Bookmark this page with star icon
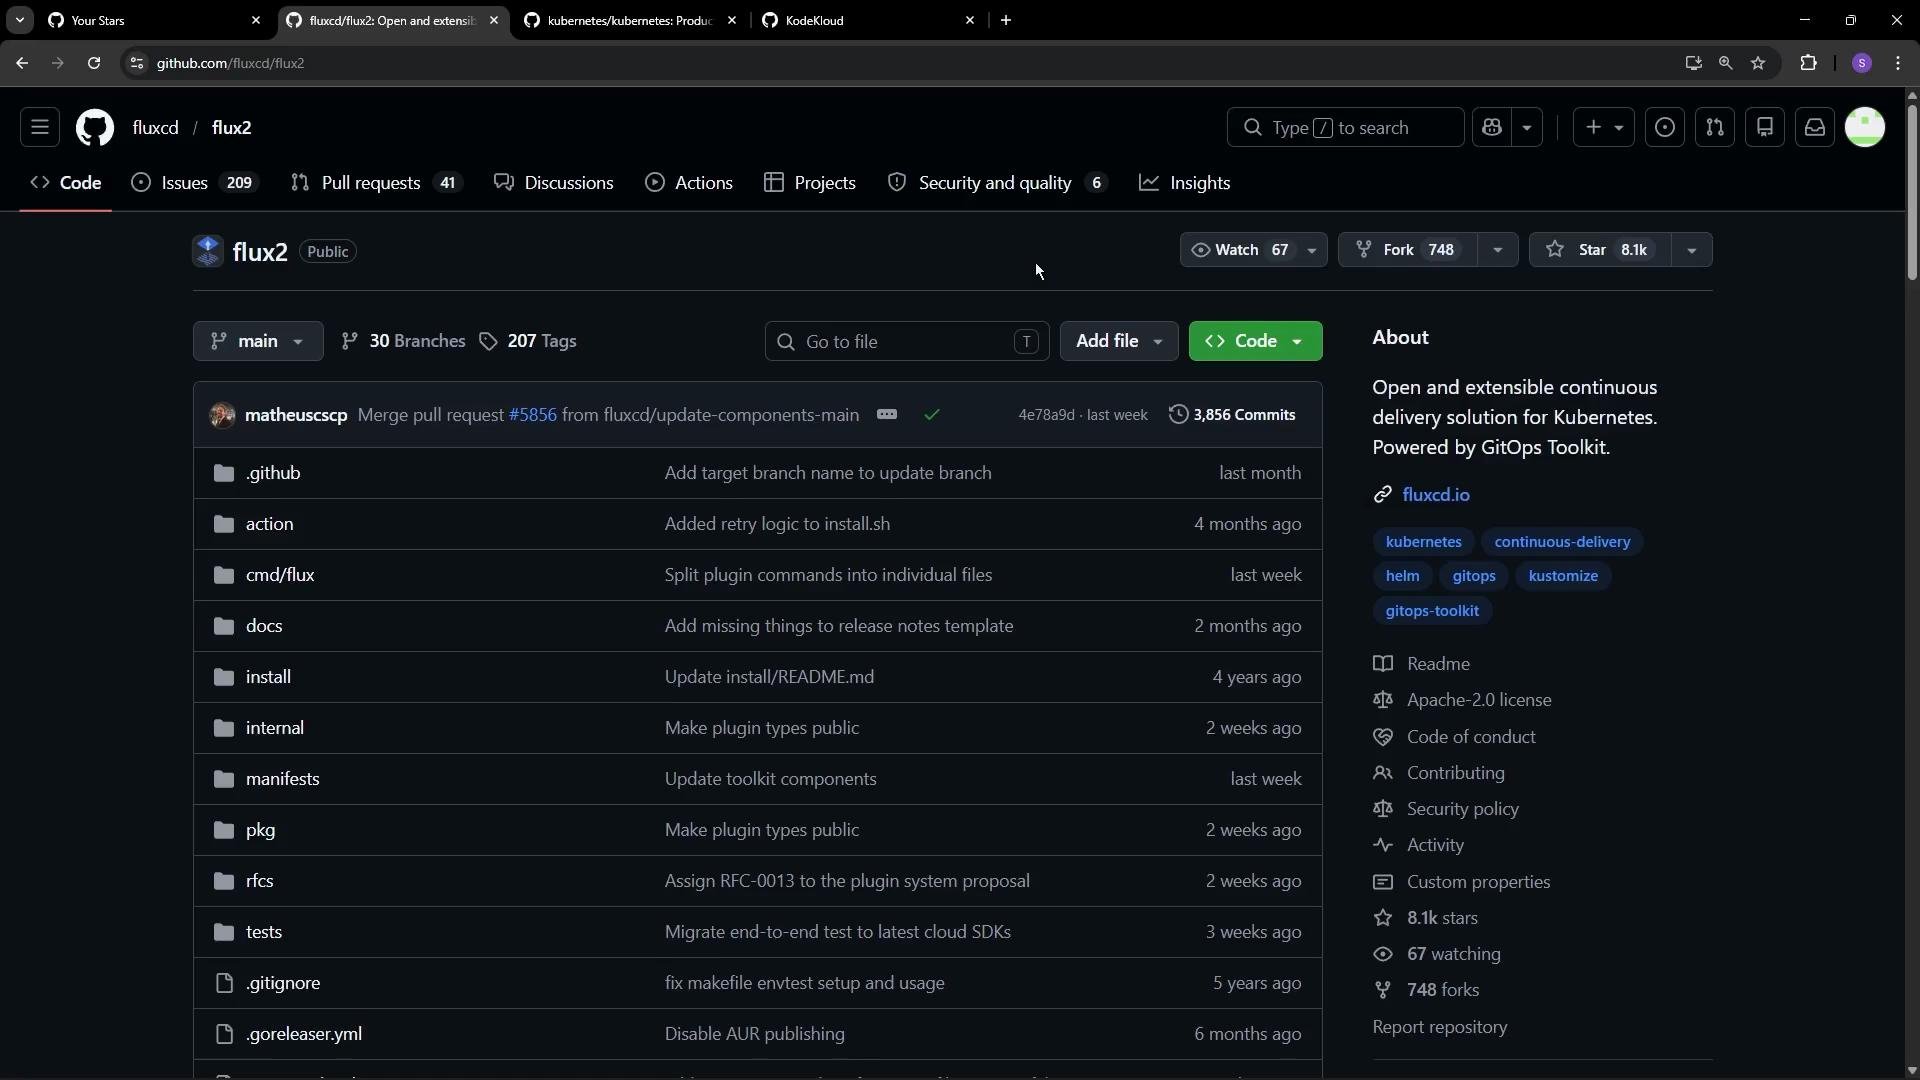The height and width of the screenshot is (1080, 1920). pyautogui.click(x=1758, y=63)
